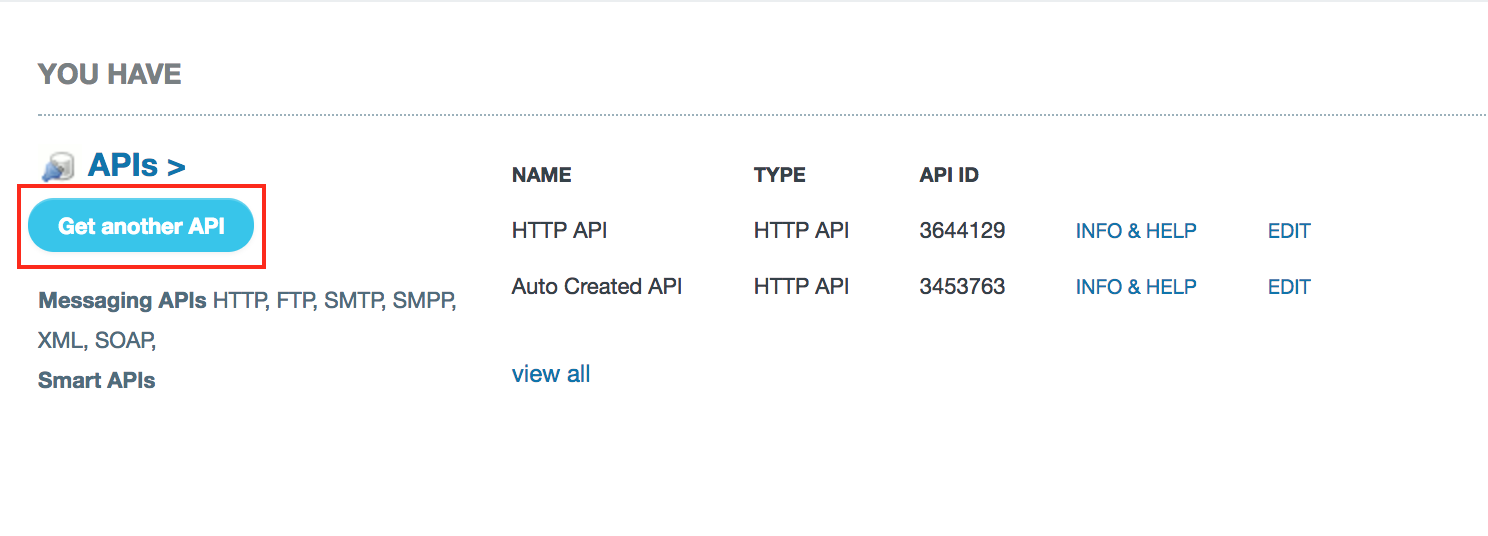Screen dimensions: 1488x536
Task: Open INFO & HELP for API 3644129
Action: [x=1136, y=231]
